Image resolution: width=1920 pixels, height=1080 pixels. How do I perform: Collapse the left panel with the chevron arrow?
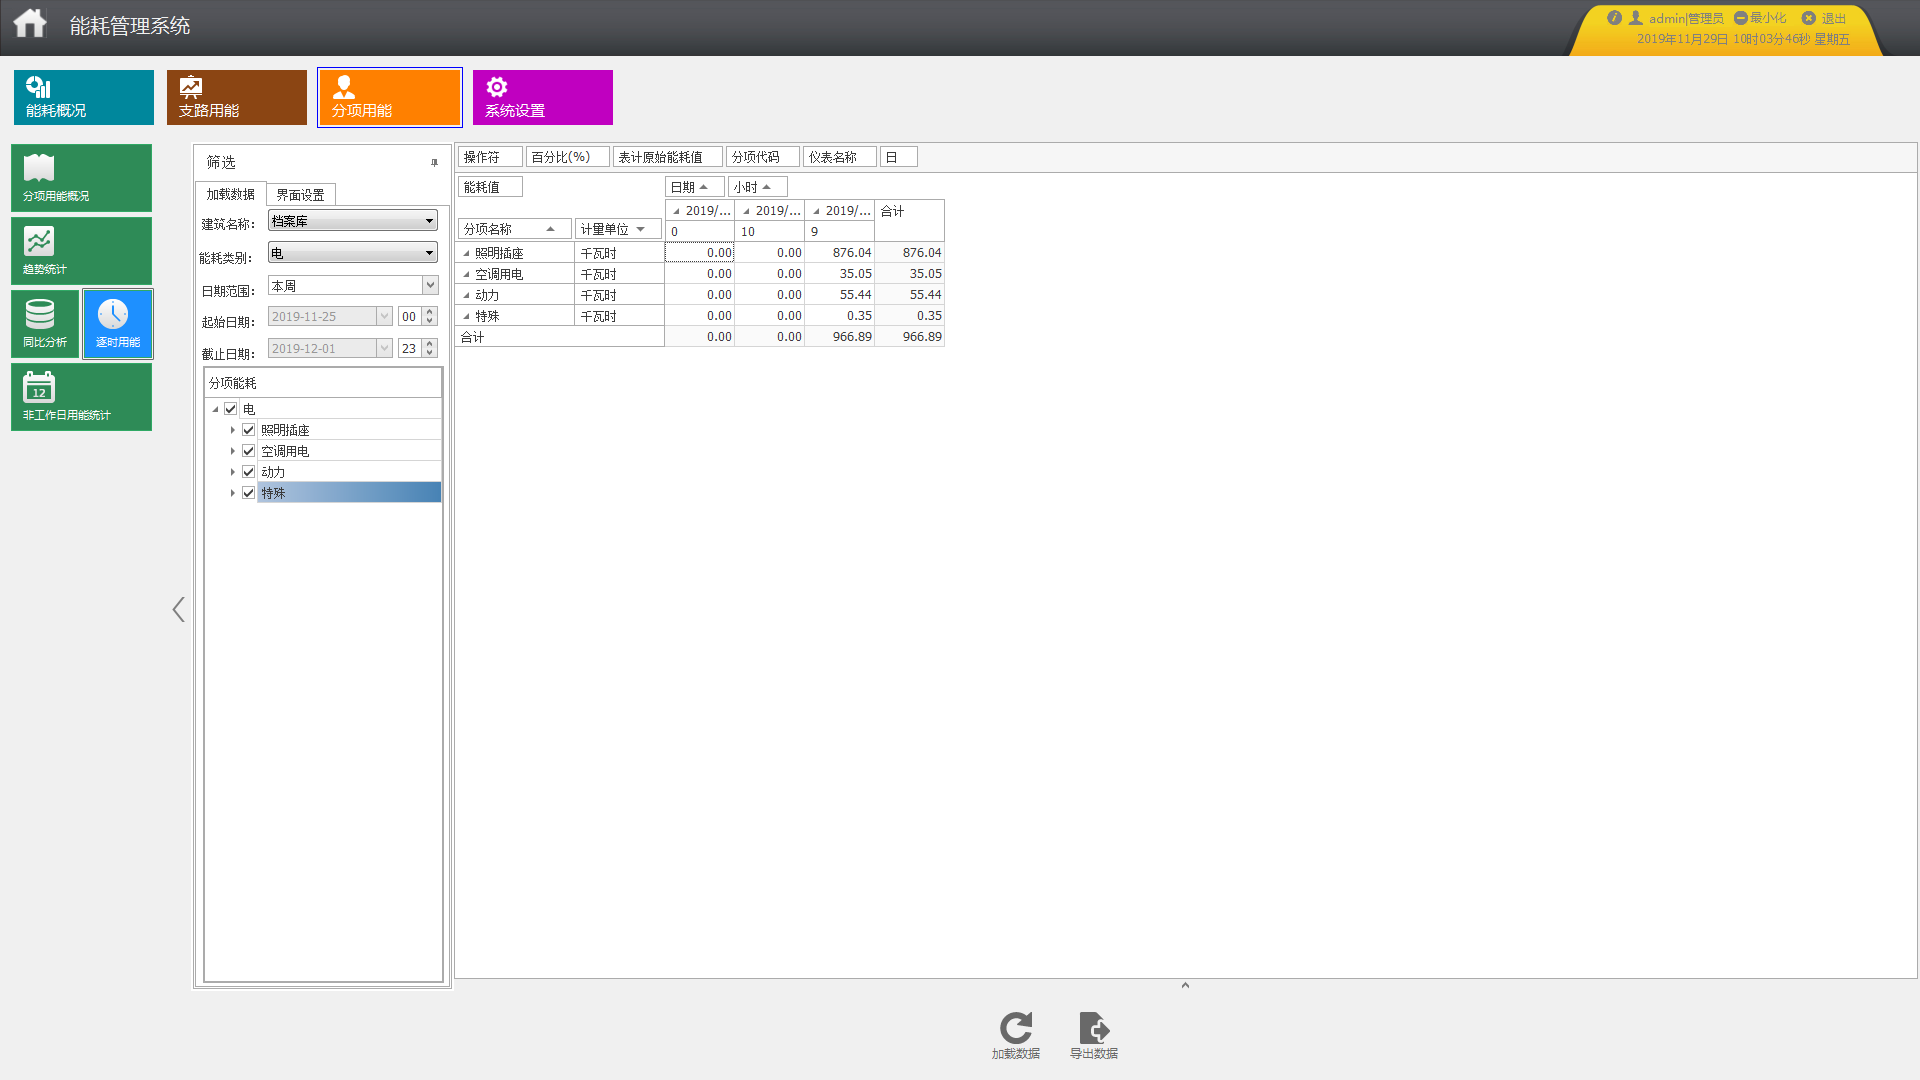179,610
